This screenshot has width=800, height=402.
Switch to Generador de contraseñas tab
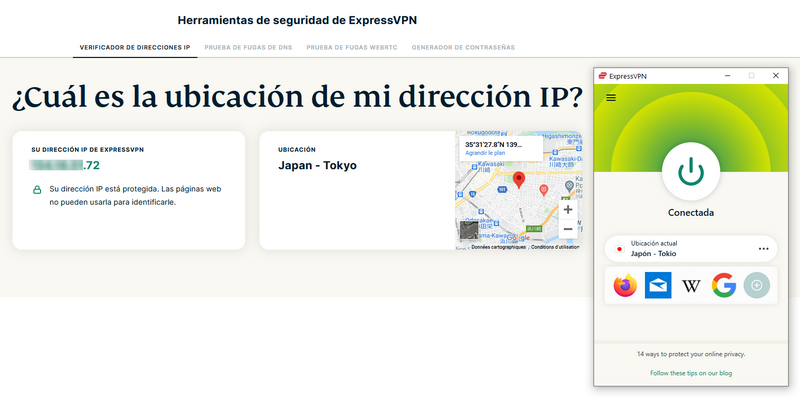pos(463,47)
